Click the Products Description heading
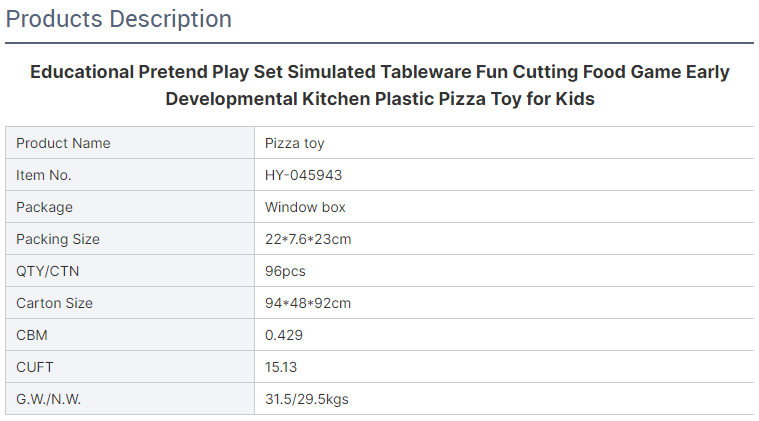Viewport: 759px width, 421px height. click(119, 19)
